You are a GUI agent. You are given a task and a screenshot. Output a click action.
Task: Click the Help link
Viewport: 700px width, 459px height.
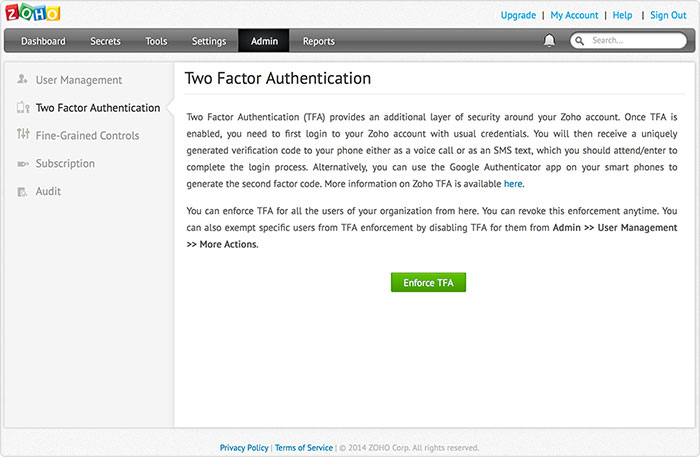(x=622, y=15)
